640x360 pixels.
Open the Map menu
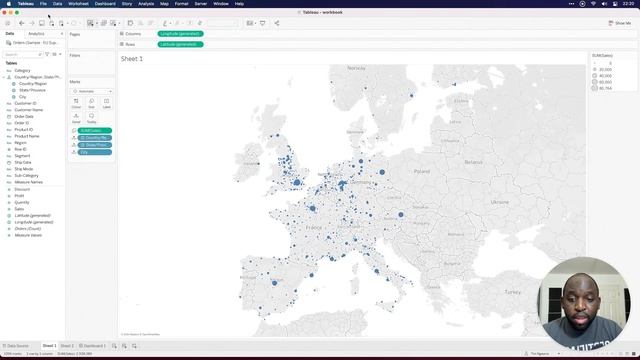tap(164, 4)
